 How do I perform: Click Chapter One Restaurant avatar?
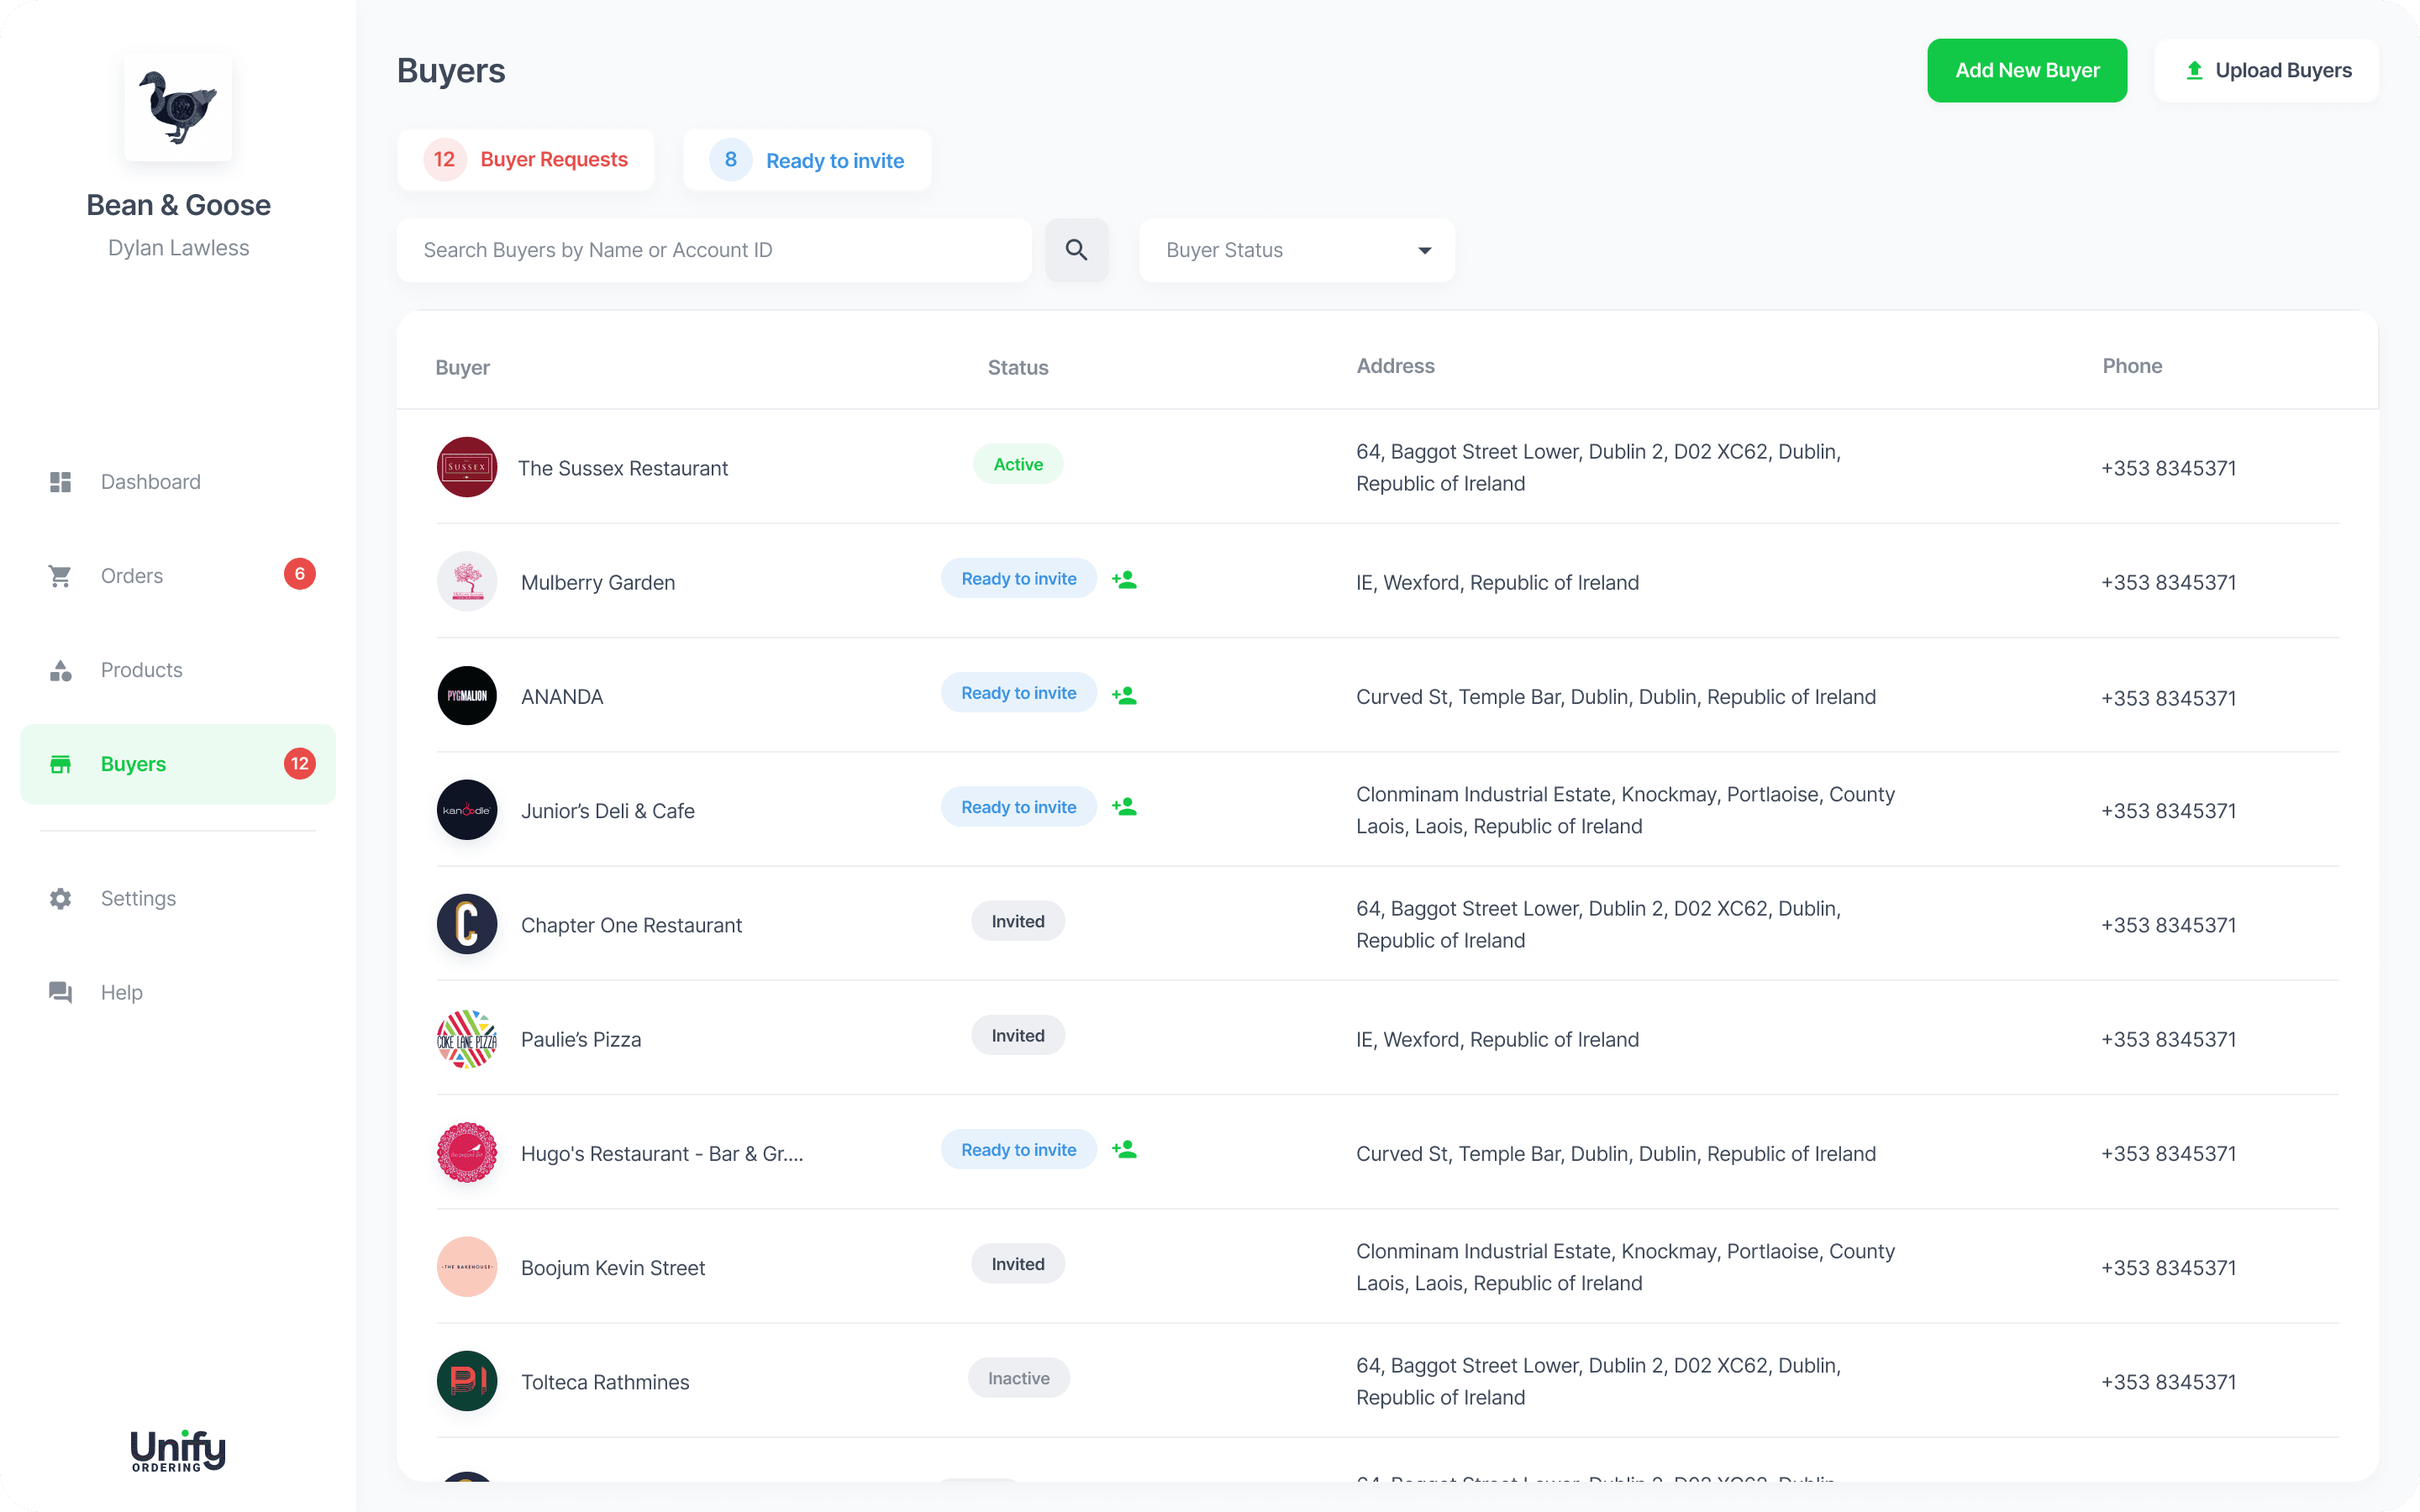pos(467,924)
